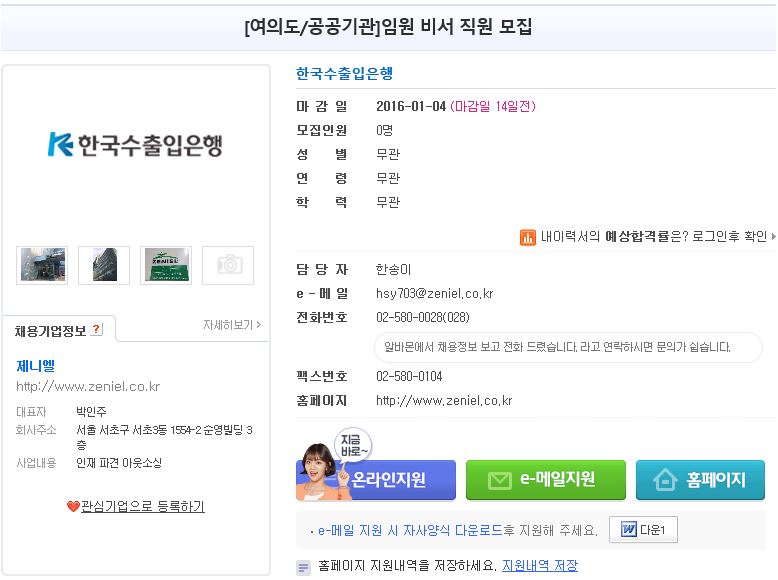
Task: Click the 모집인원 value 0명
Action: [385, 130]
